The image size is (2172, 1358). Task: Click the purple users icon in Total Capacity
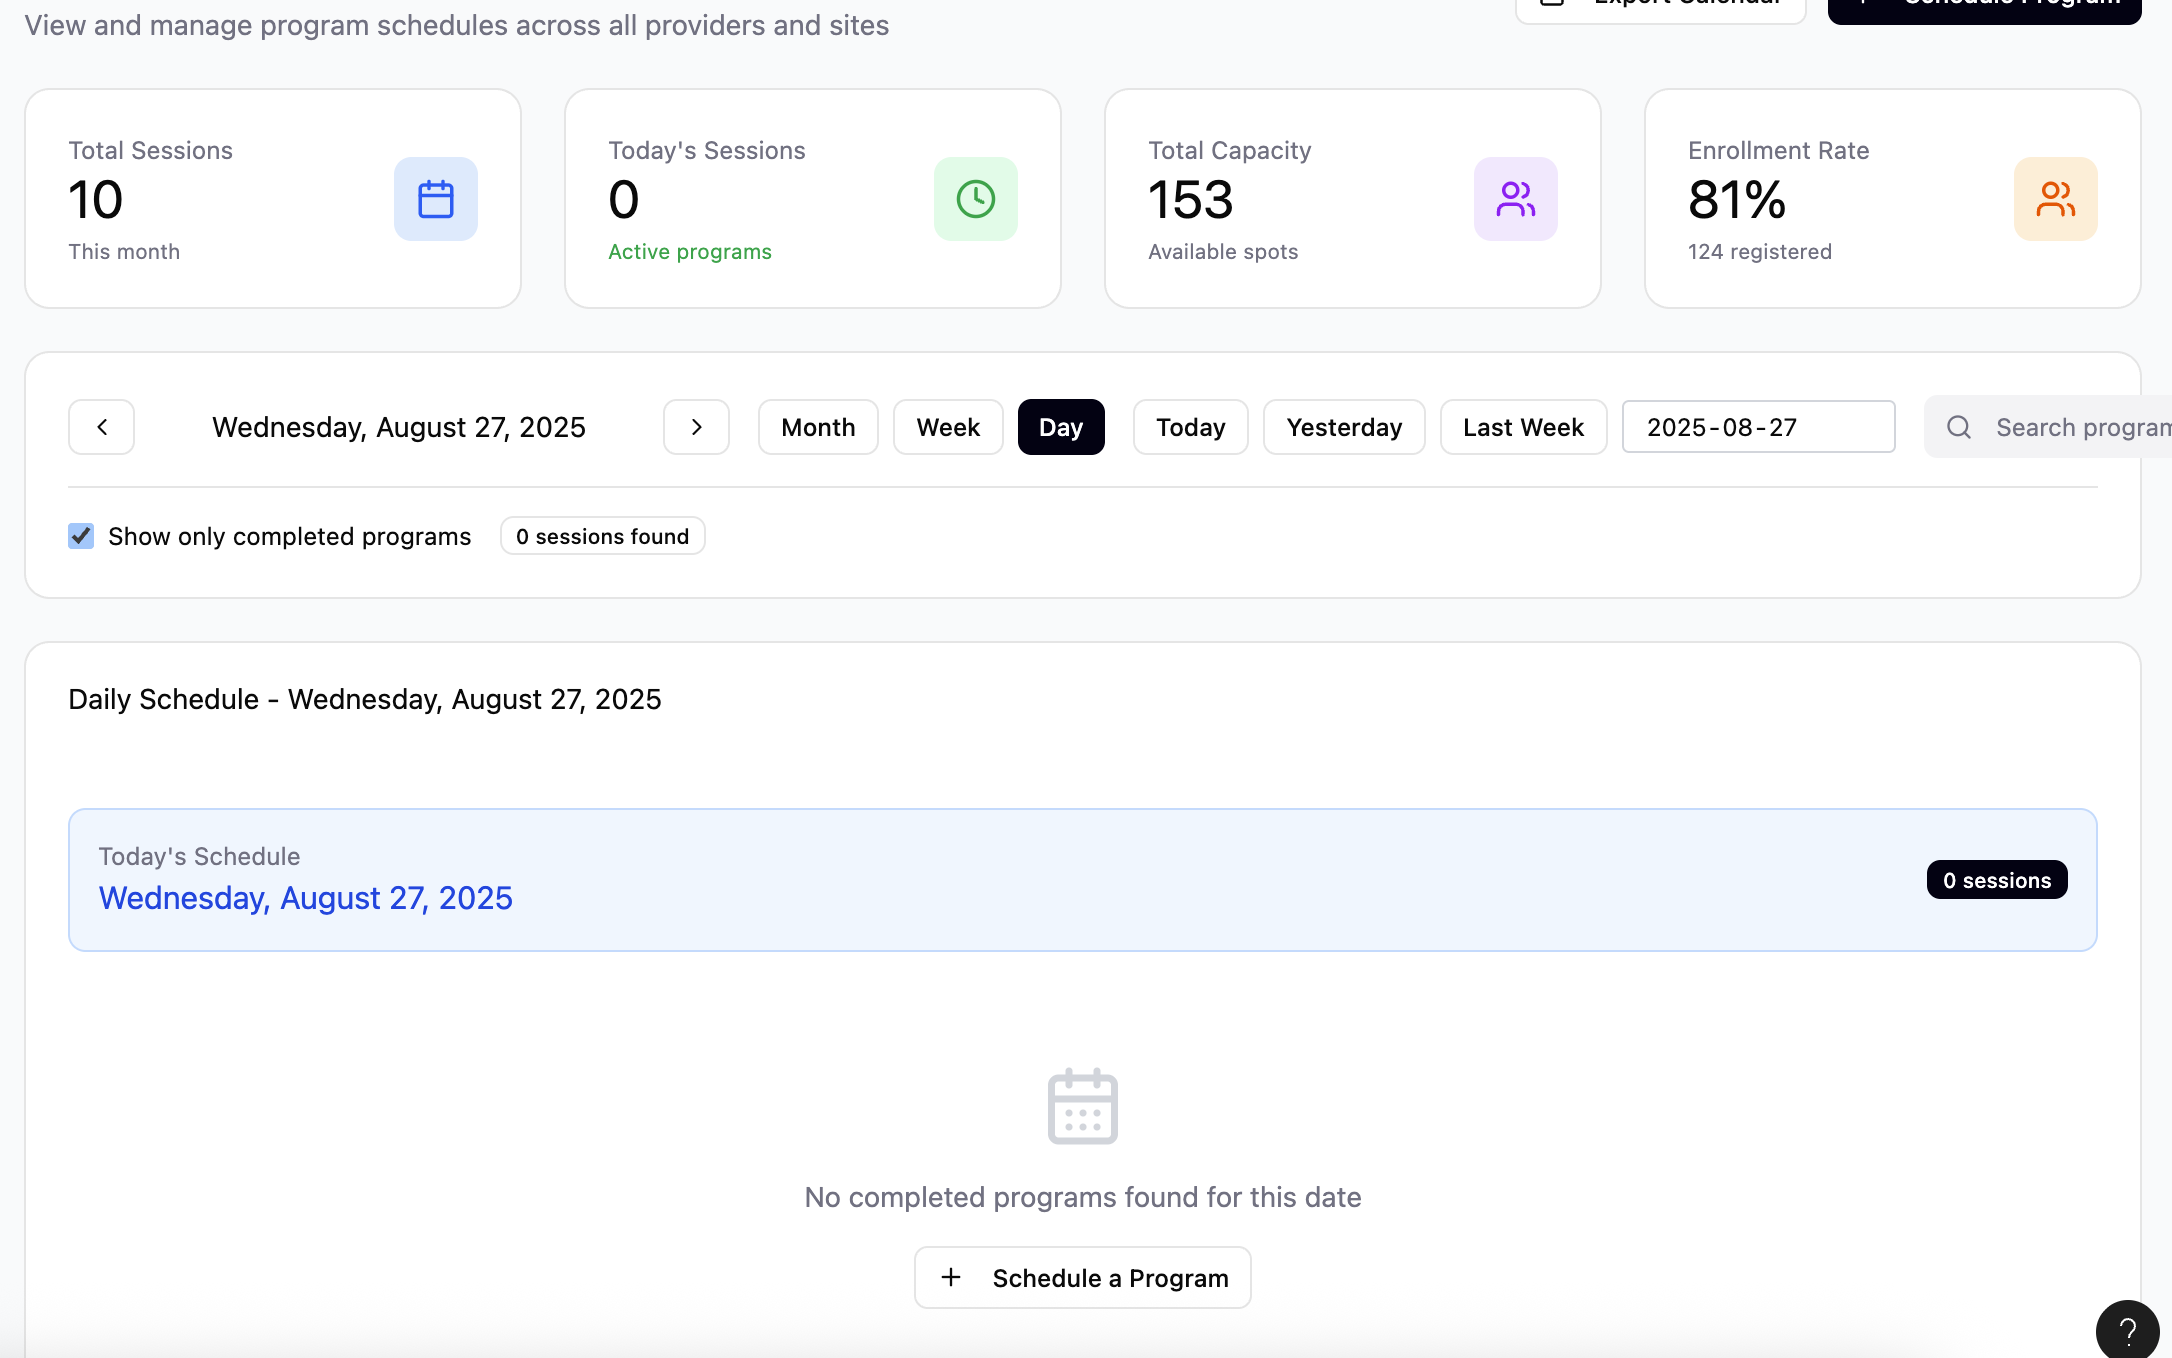point(1515,199)
